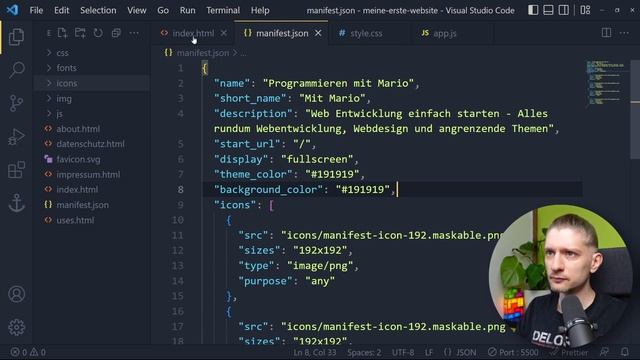The width and height of the screenshot is (640, 360).
Task: Expand the css folder
Action: coord(92,53)
